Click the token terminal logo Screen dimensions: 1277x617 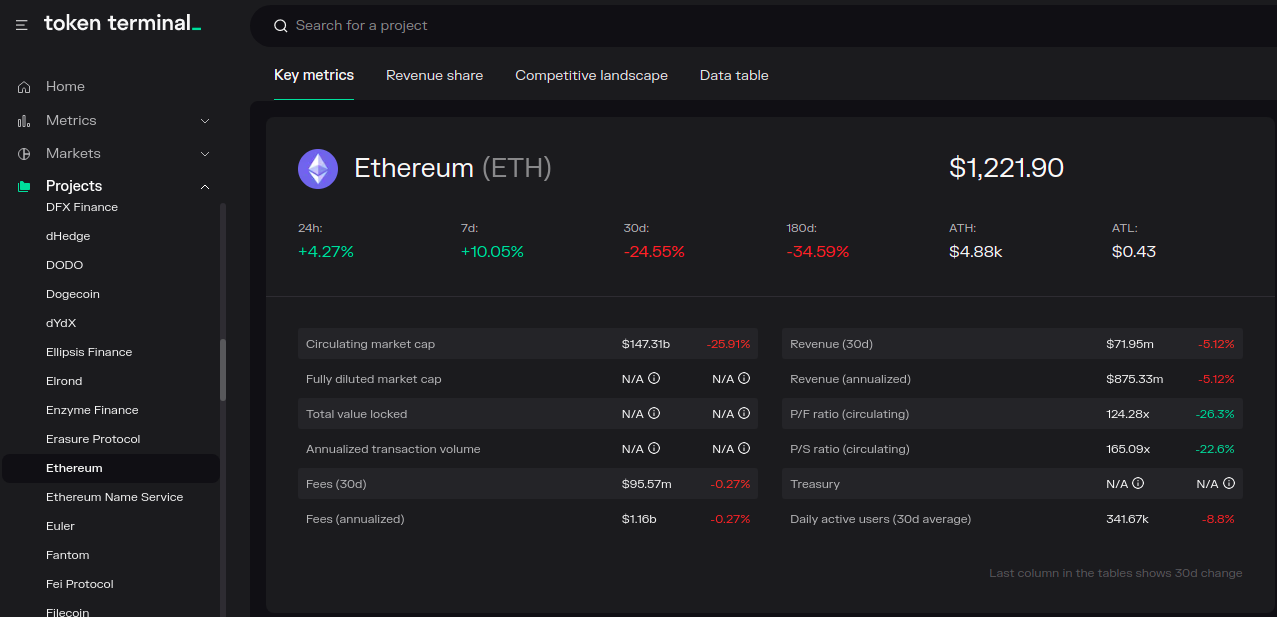pos(123,23)
